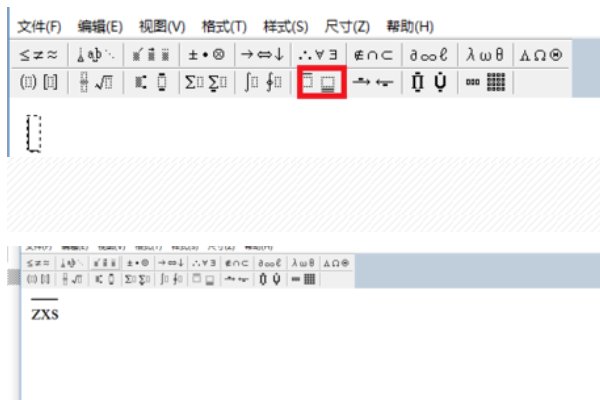Click the overlined ZXS equation text
The width and height of the screenshot is (600, 400).
(x=45, y=310)
